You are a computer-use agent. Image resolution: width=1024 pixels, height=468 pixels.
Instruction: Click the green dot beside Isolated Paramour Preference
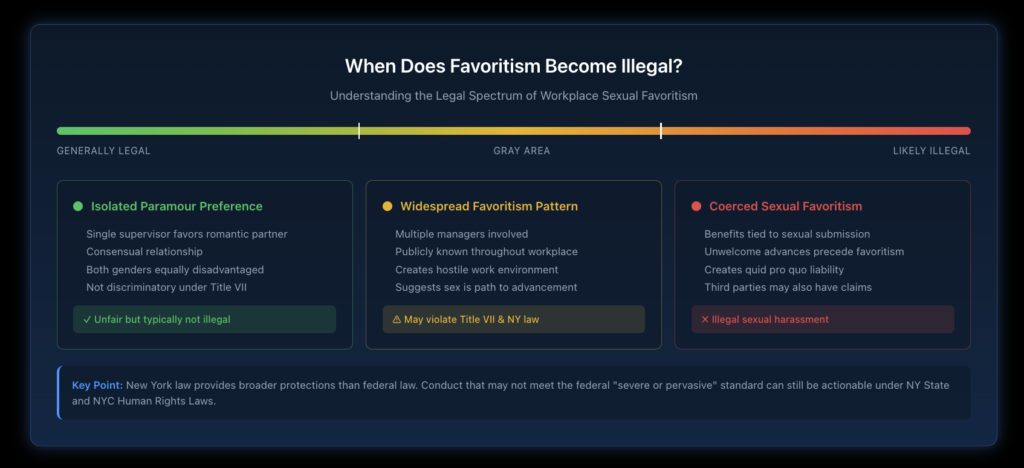78,207
